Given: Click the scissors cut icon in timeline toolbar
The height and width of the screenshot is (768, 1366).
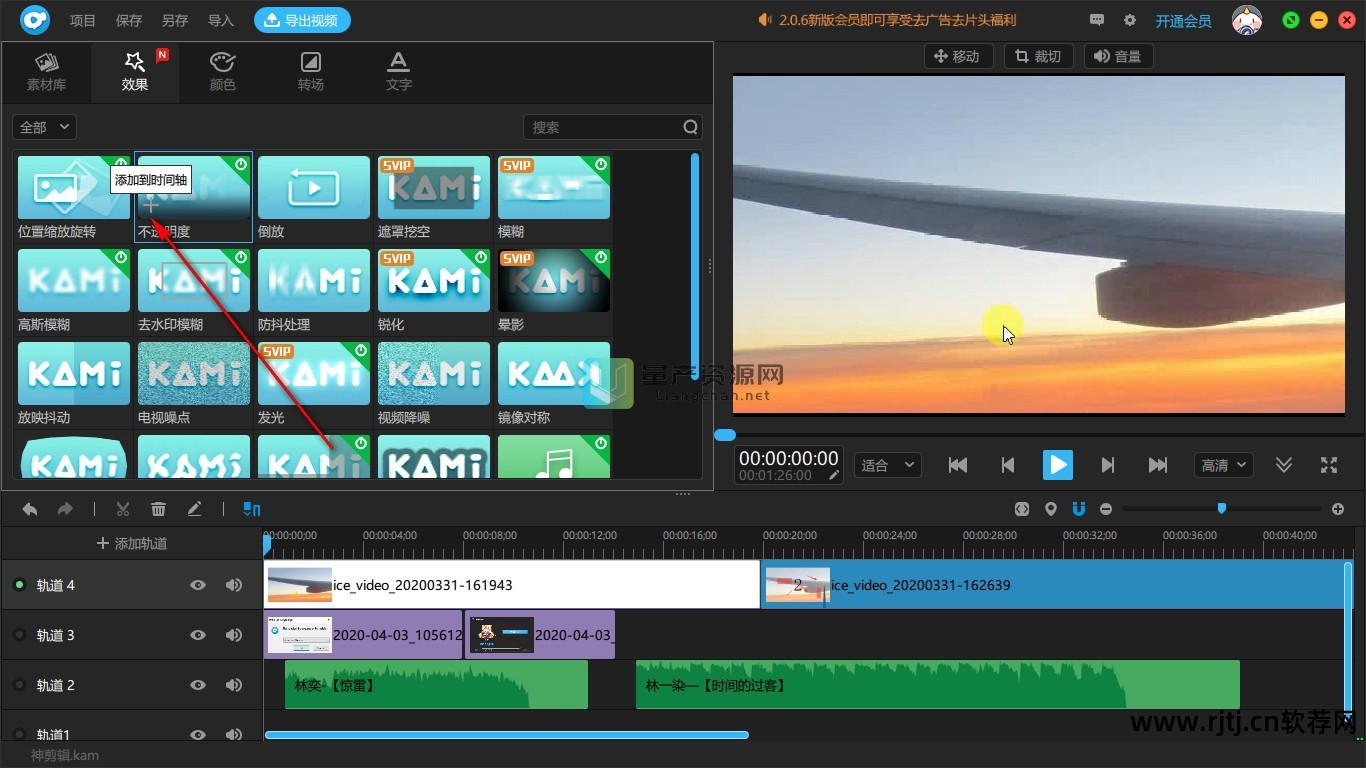Looking at the screenshot, I should pos(123,509).
